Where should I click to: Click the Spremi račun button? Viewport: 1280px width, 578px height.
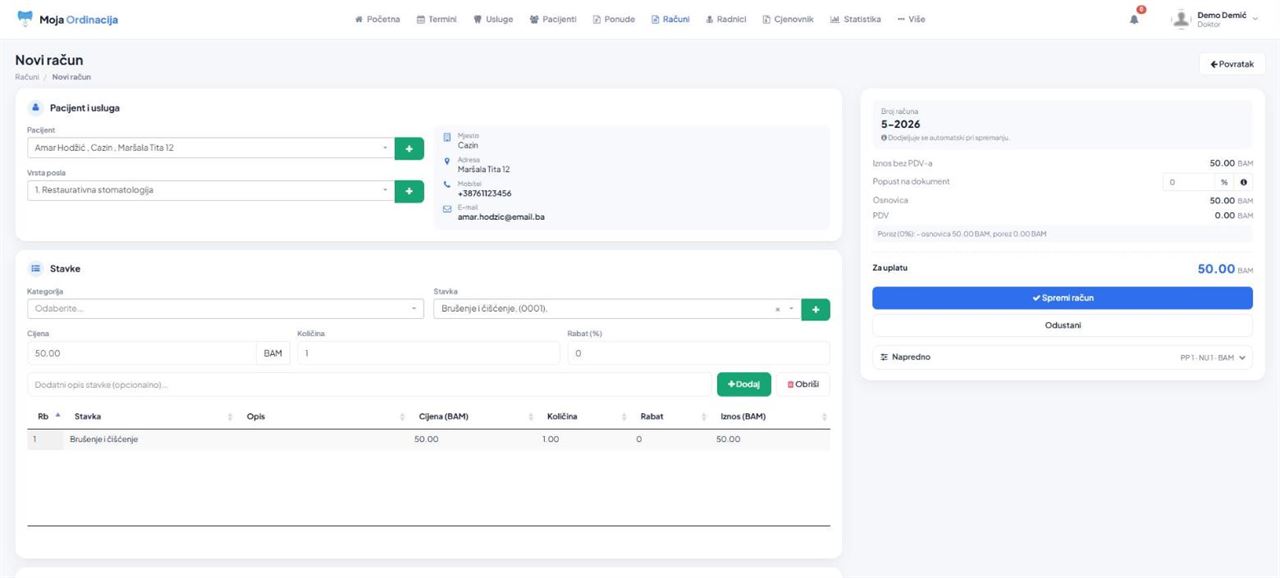pyautogui.click(x=1062, y=298)
